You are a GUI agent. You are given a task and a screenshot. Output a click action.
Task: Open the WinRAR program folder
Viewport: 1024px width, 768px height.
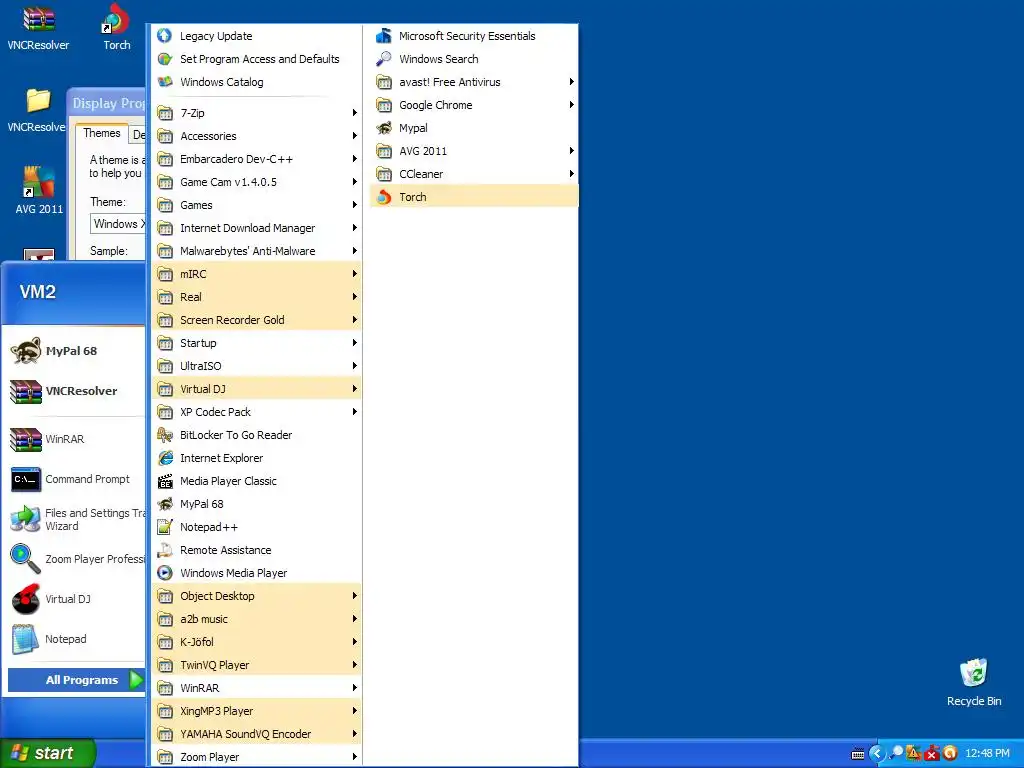pyautogui.click(x=256, y=688)
